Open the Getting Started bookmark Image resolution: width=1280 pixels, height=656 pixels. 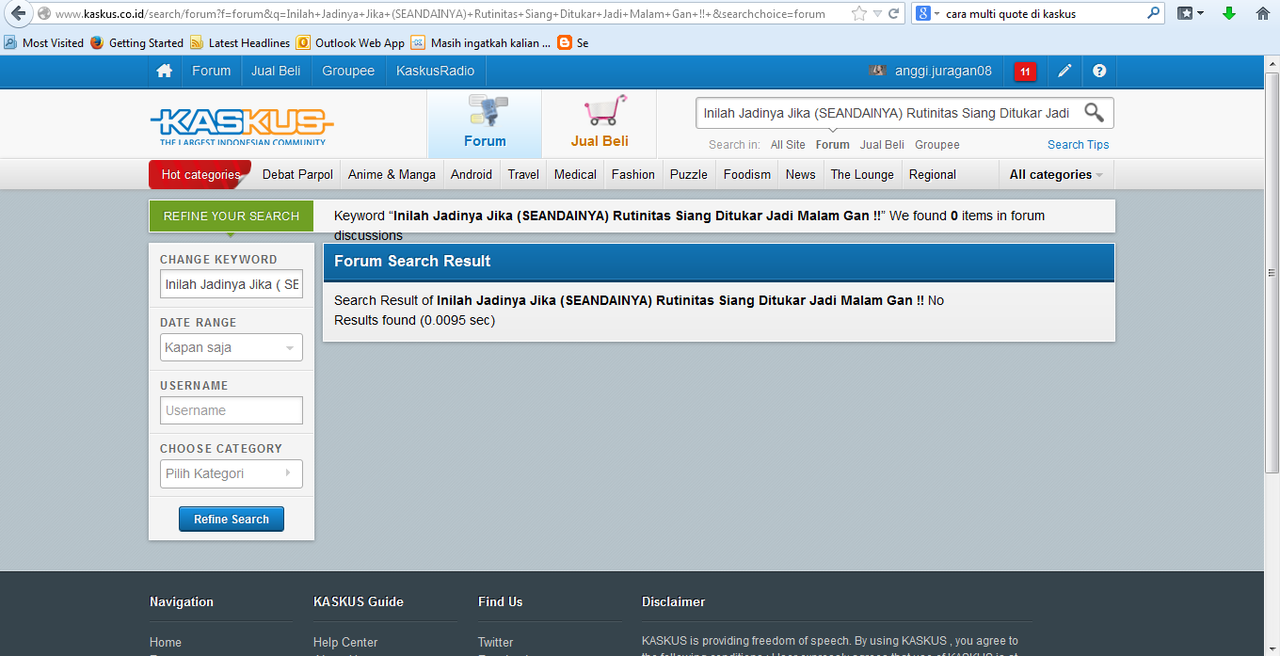click(137, 43)
